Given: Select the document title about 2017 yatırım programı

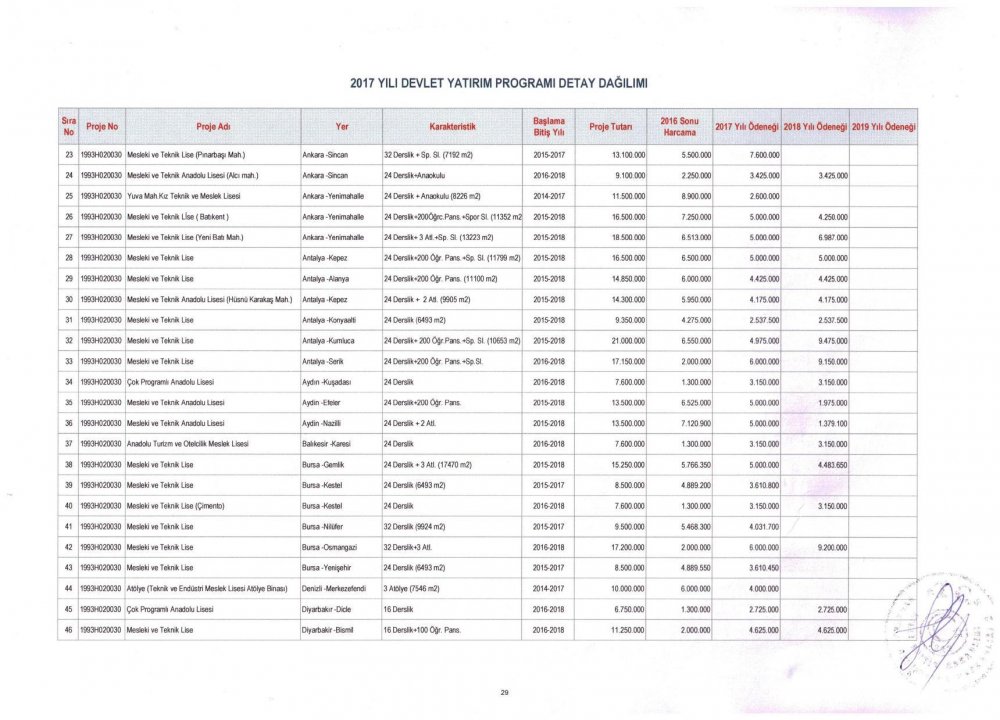Looking at the screenshot, I should click(x=500, y=81).
